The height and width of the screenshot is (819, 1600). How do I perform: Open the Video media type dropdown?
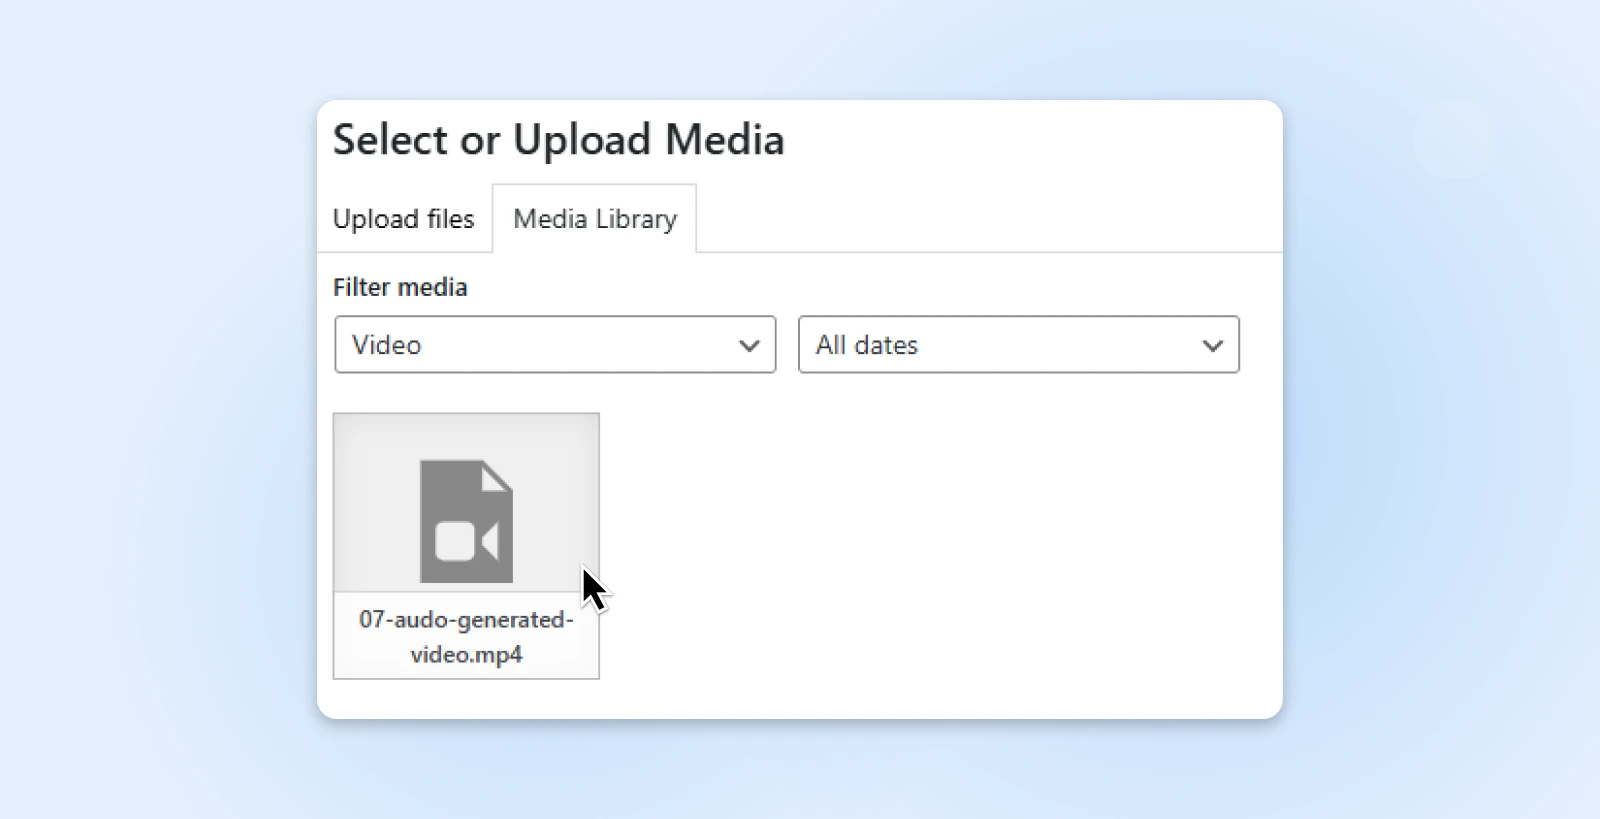(555, 345)
